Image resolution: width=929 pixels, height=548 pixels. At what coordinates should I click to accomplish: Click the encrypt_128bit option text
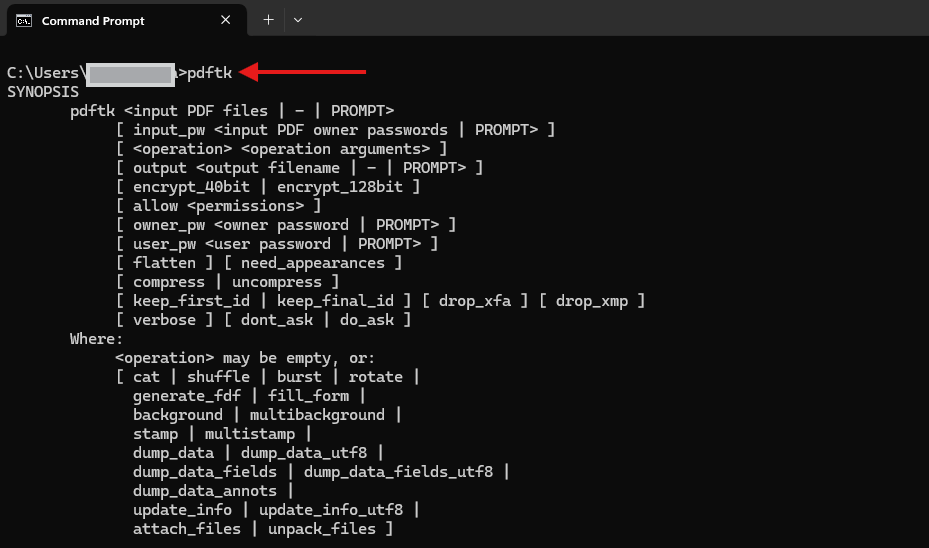339,187
